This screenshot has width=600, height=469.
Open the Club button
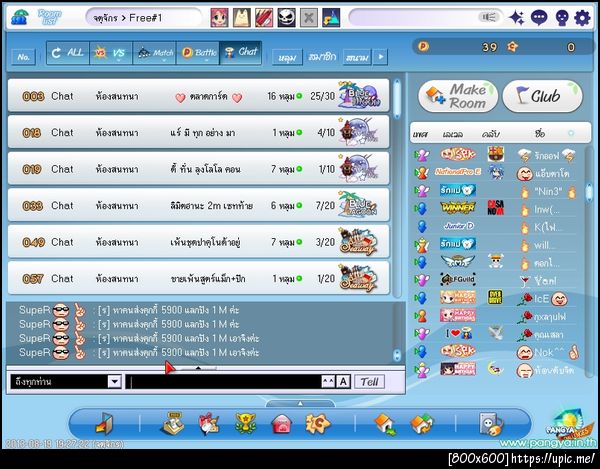[x=543, y=96]
